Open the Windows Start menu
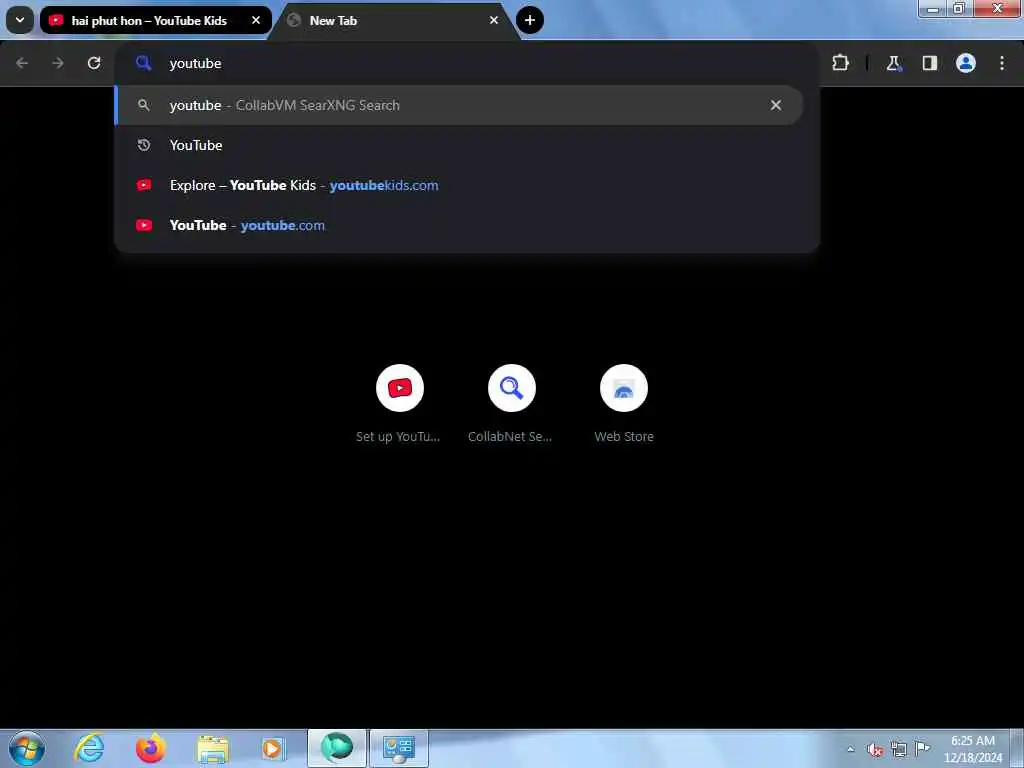The image size is (1024, 768). pyautogui.click(x=27, y=748)
